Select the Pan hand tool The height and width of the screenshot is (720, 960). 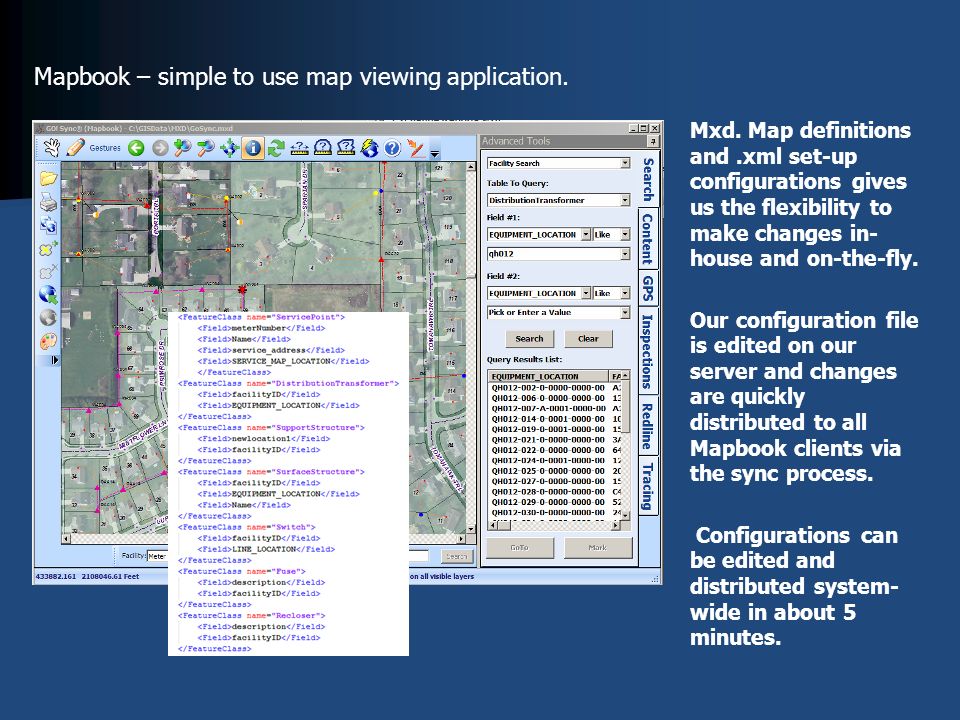click(x=51, y=148)
